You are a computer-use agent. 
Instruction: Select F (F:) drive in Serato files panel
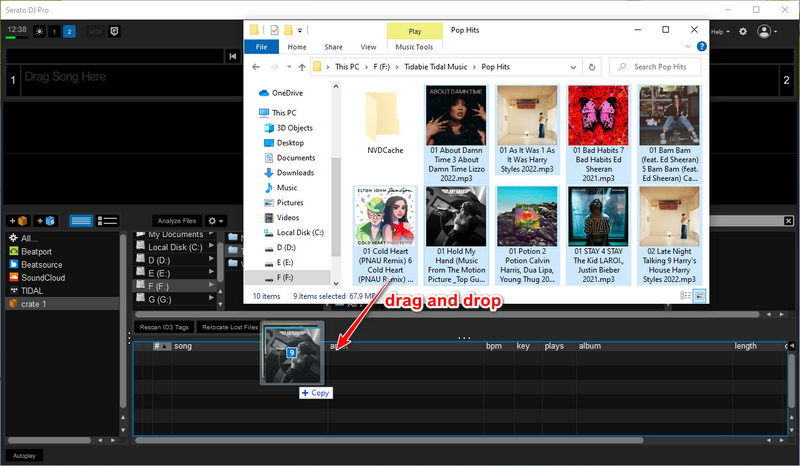175,286
